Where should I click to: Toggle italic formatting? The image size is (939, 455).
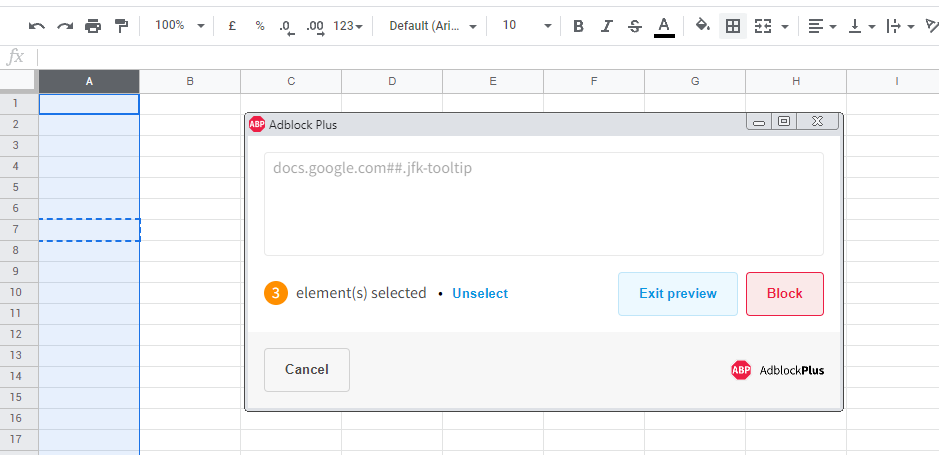click(x=606, y=26)
